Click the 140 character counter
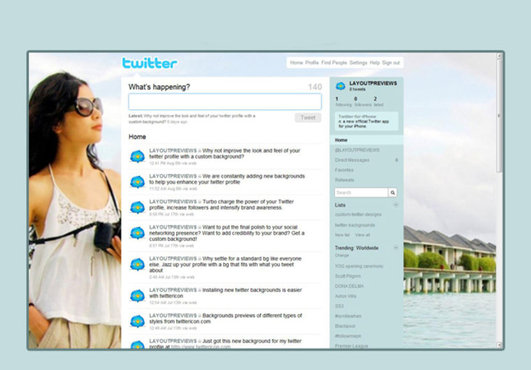The height and width of the screenshot is (370, 531). click(x=315, y=87)
